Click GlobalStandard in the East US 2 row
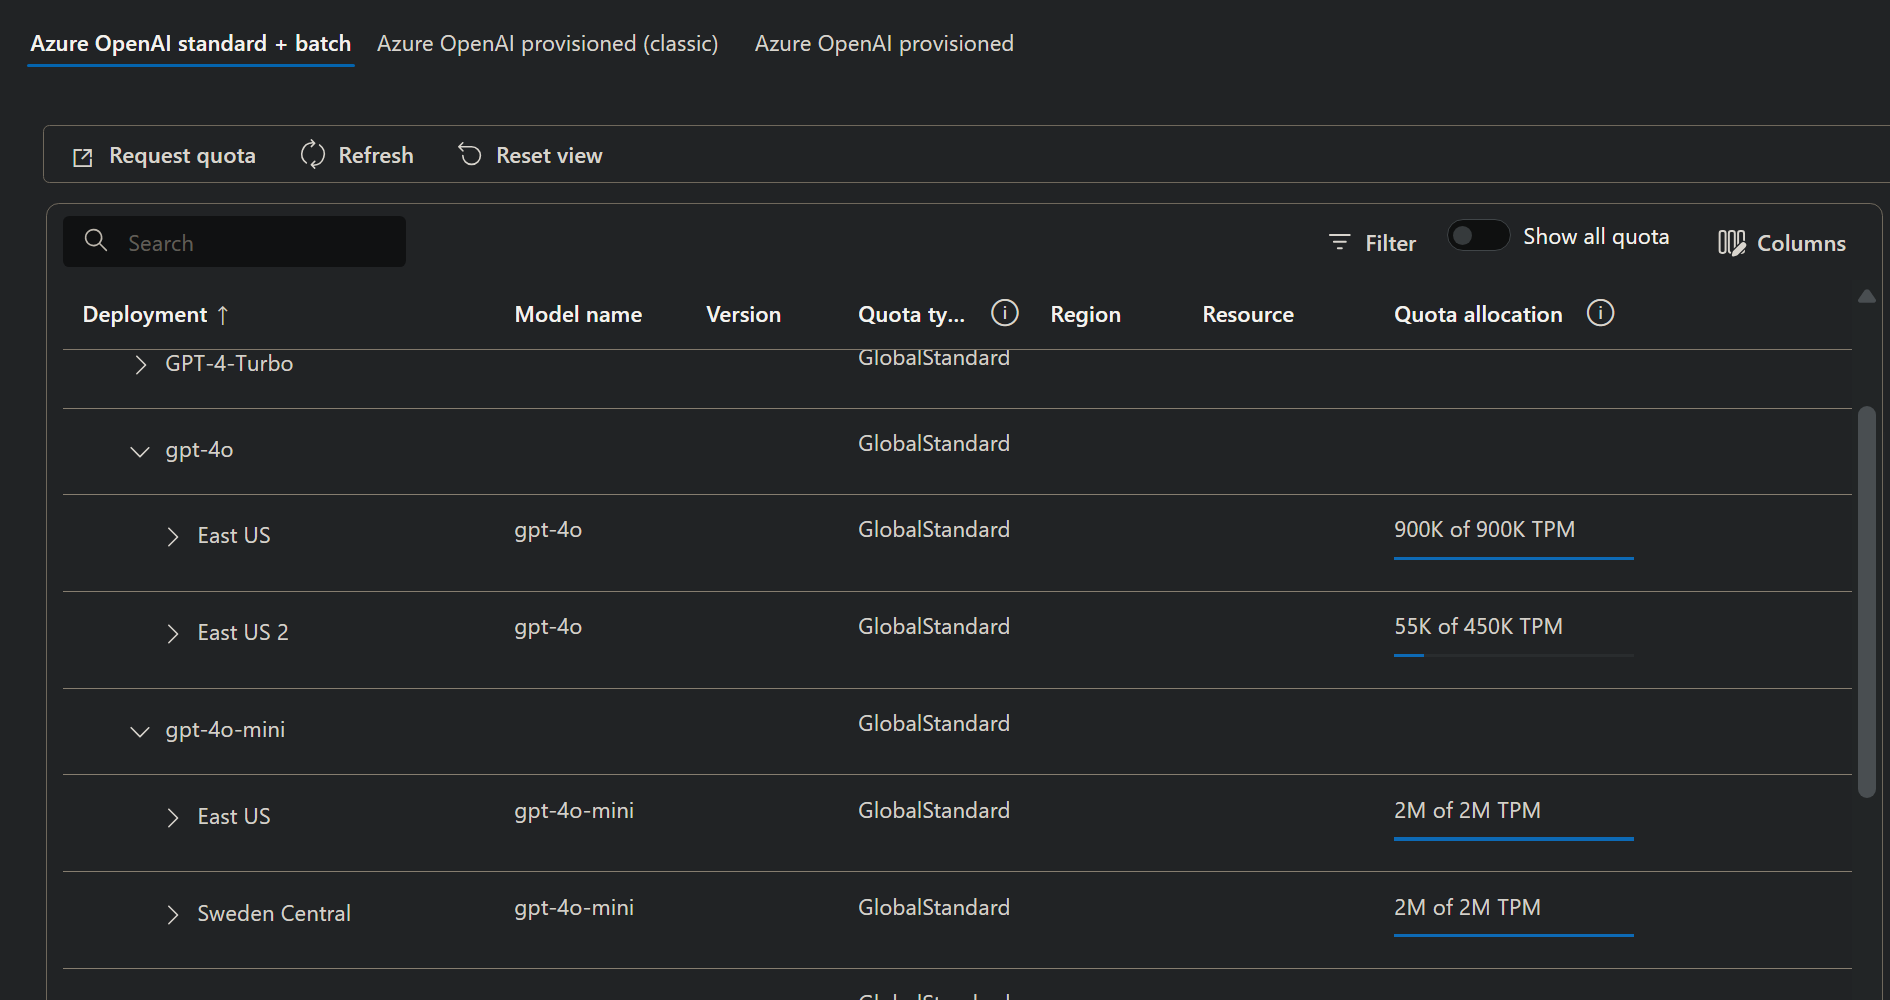Viewport: 1890px width, 1000px height. (934, 626)
